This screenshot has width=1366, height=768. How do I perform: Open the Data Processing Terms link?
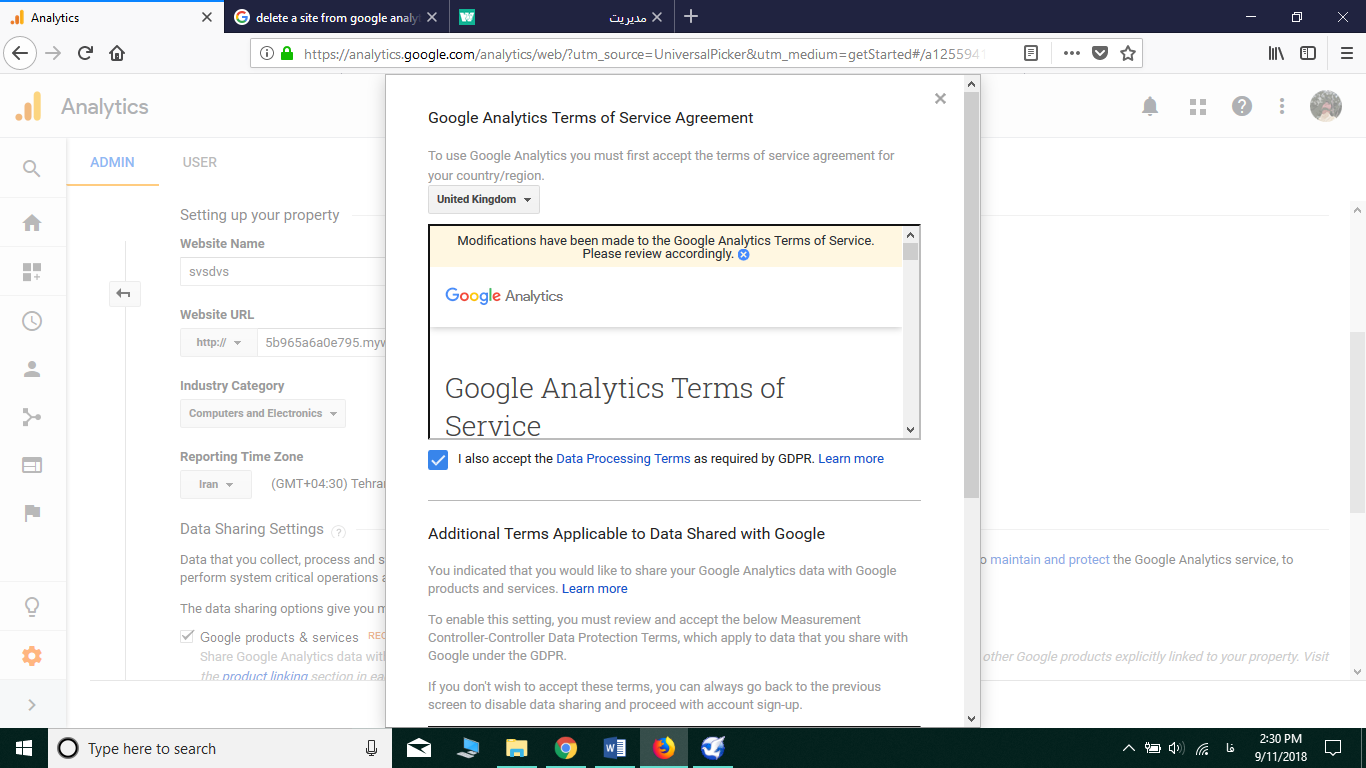[623, 459]
